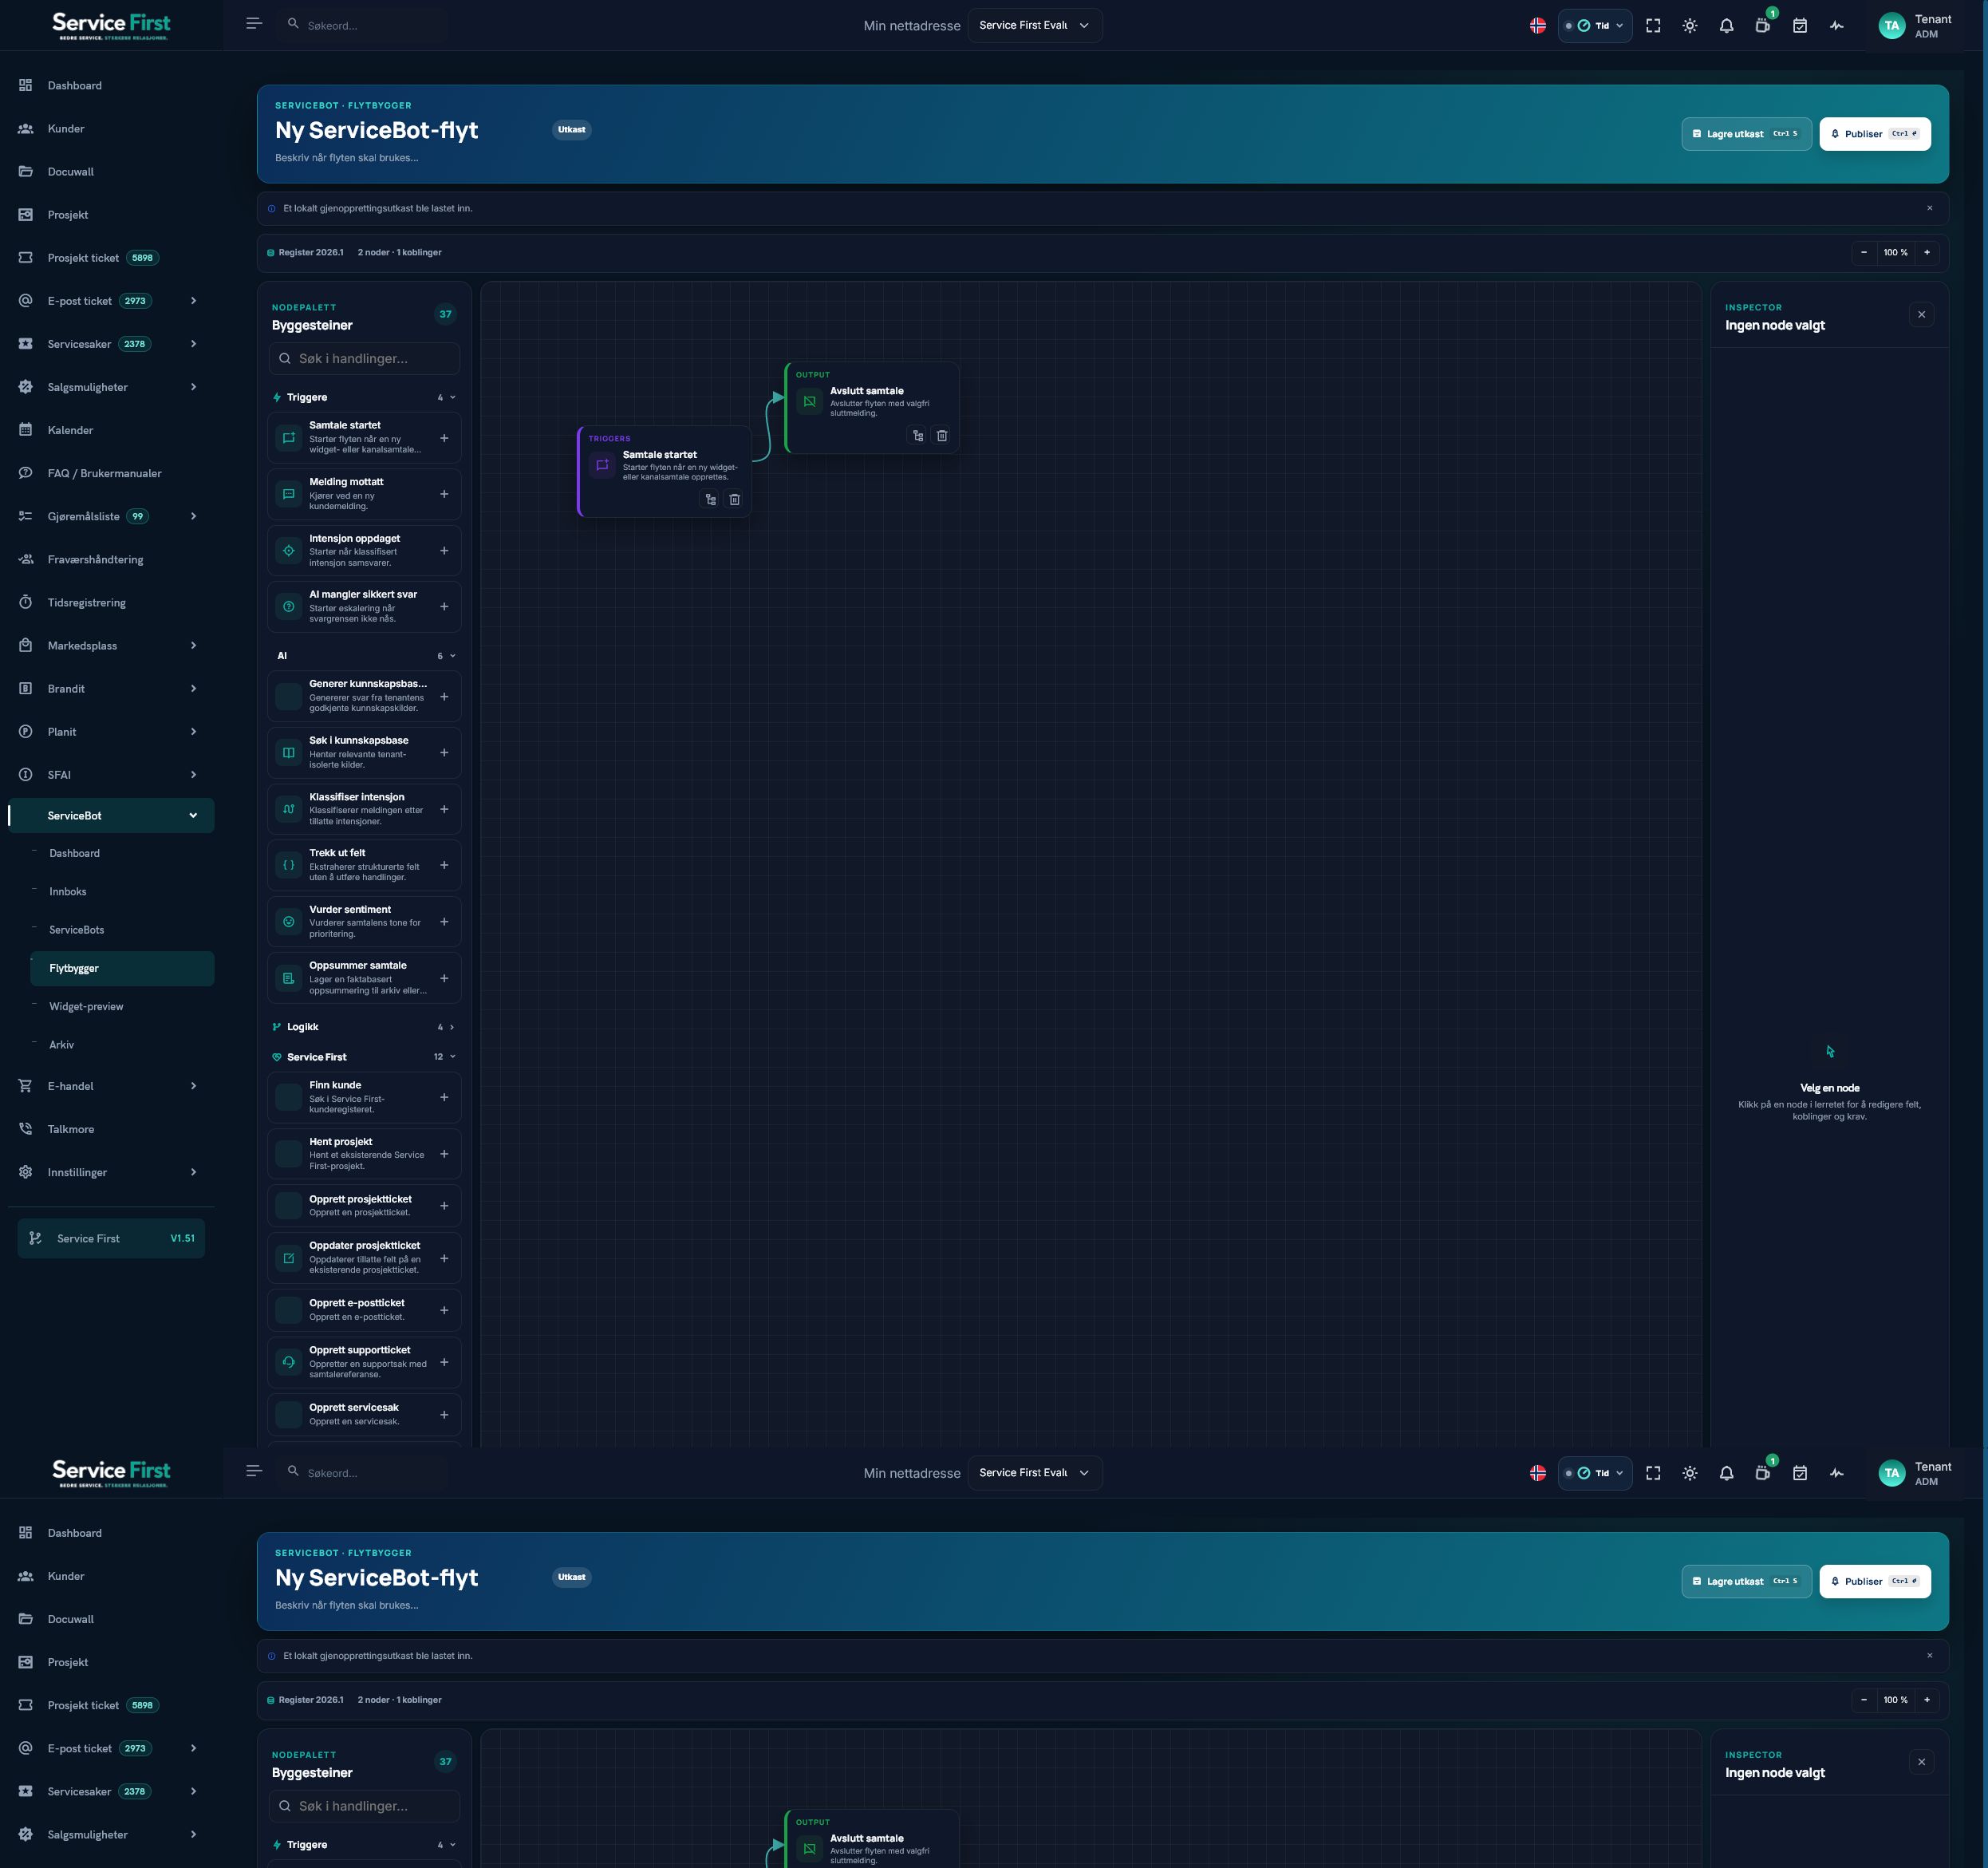
Task: Click text "Hent et eksisterende Service First-prosjekt."
Action: pos(367,1160)
